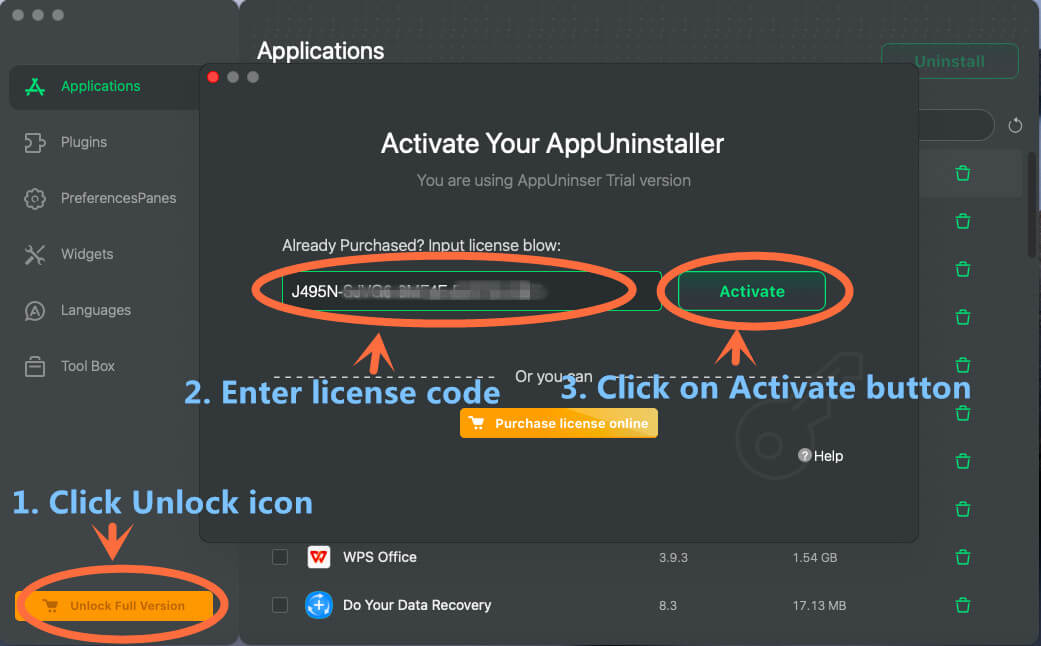
Task: Click the refresh icon near the search bar
Action: (x=1015, y=125)
